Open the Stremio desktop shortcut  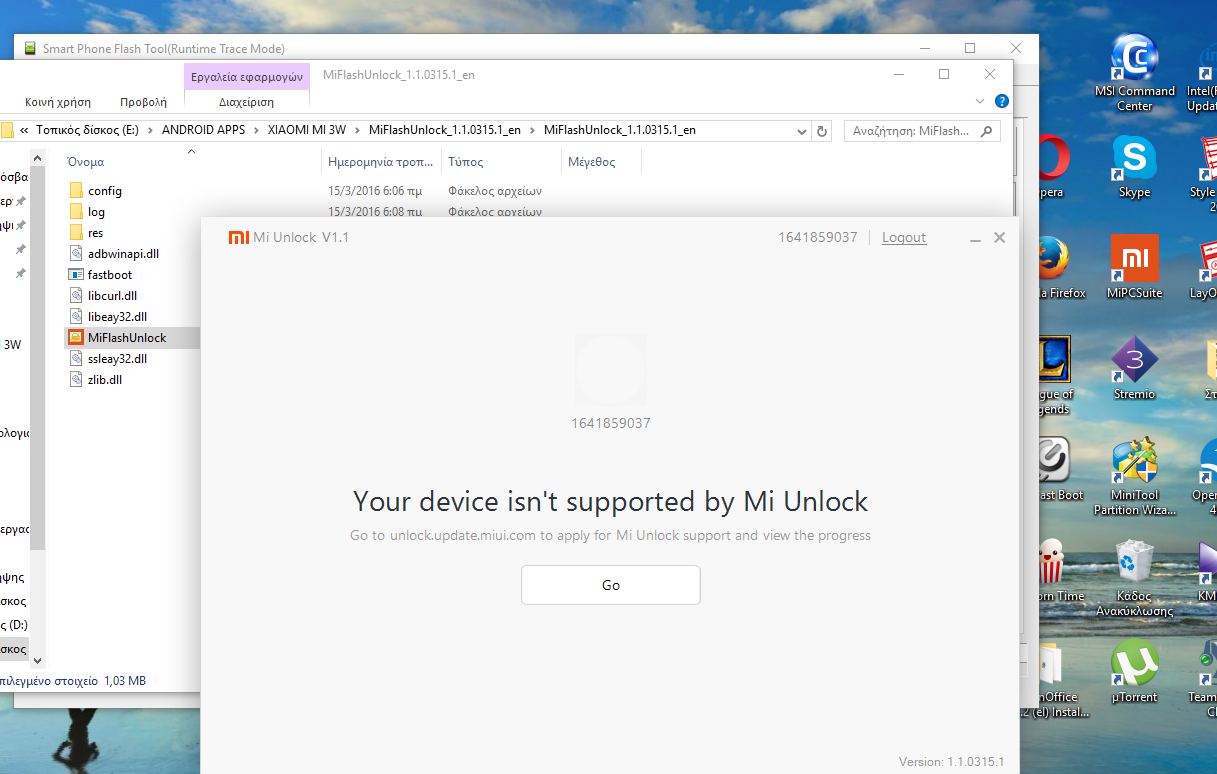[1134, 368]
